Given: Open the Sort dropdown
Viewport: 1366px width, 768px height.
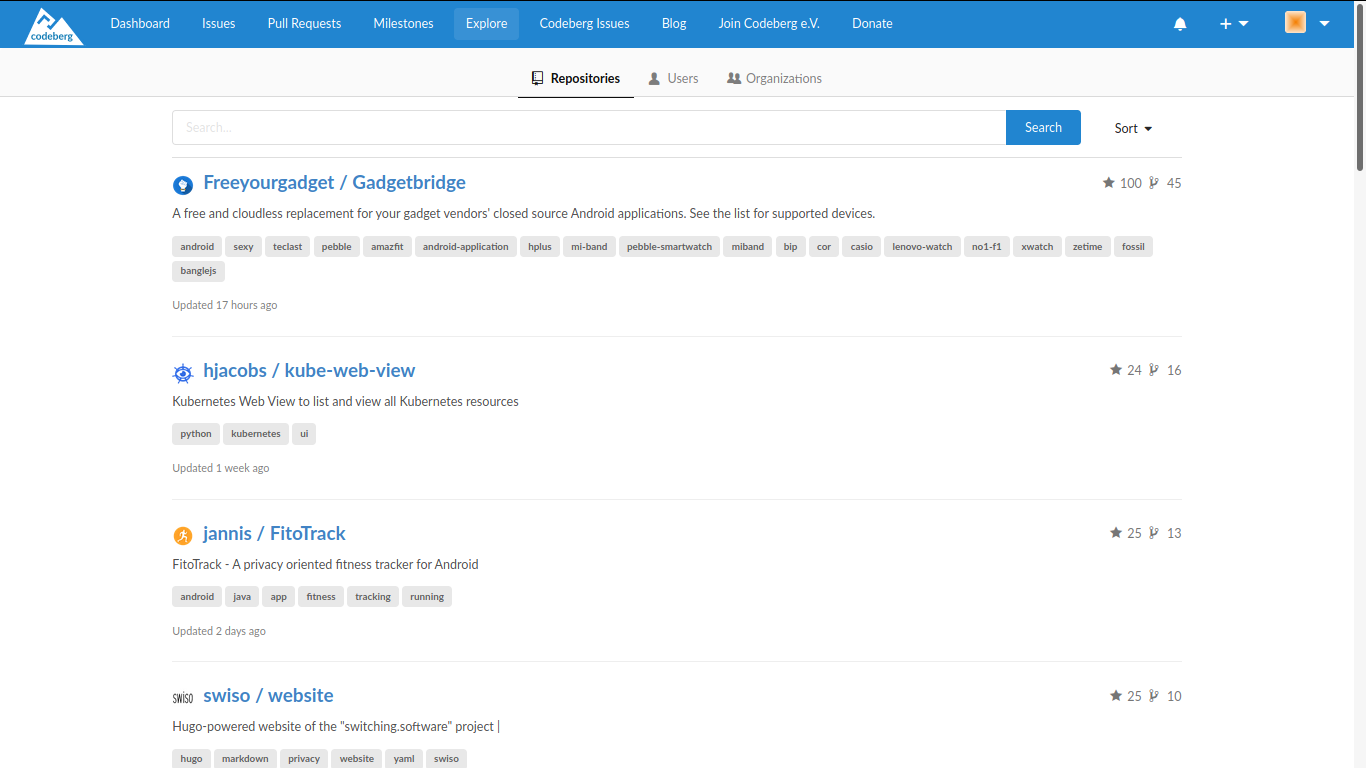Looking at the screenshot, I should tap(1132, 128).
